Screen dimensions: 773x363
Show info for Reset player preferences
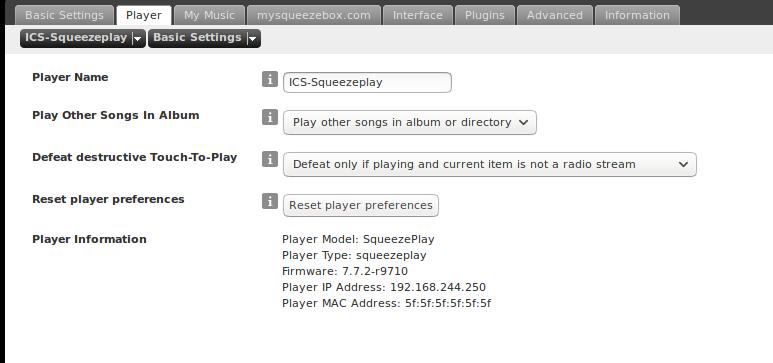click(x=270, y=201)
